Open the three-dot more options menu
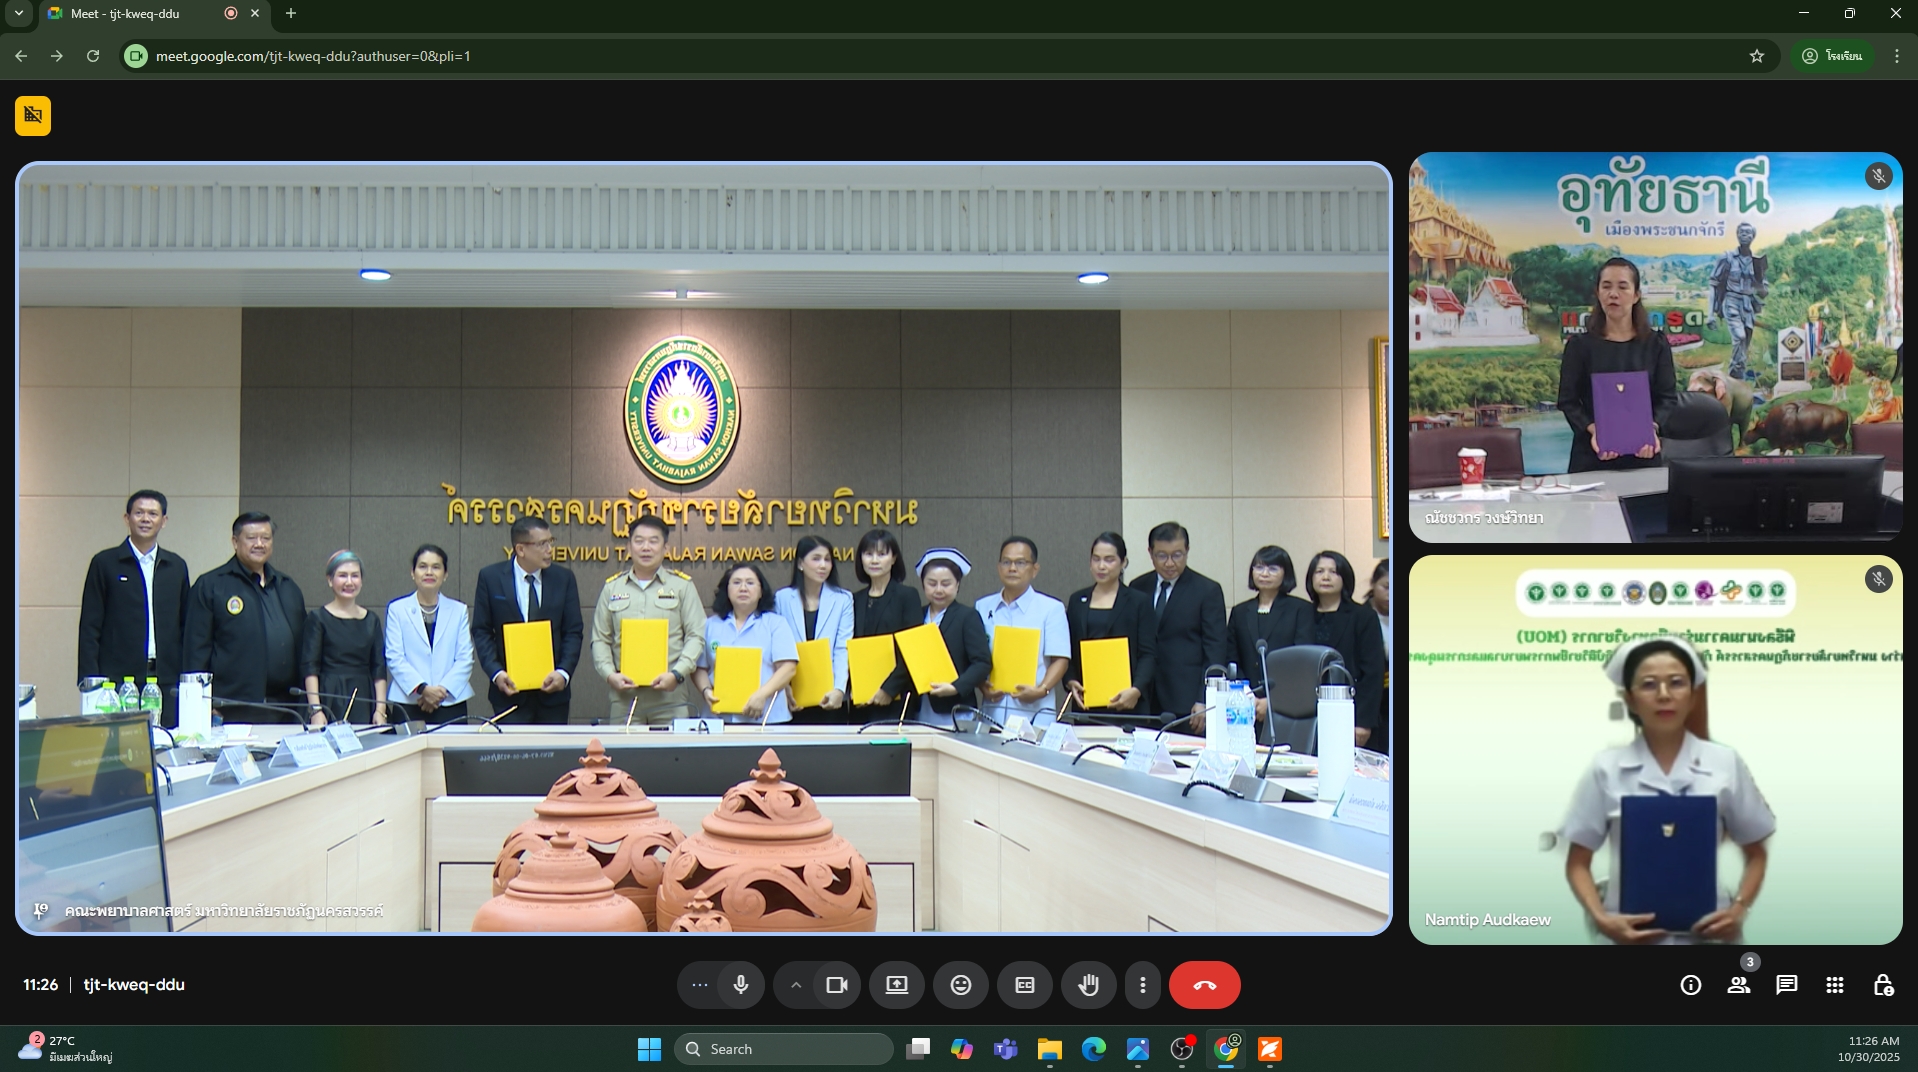 point(1142,985)
